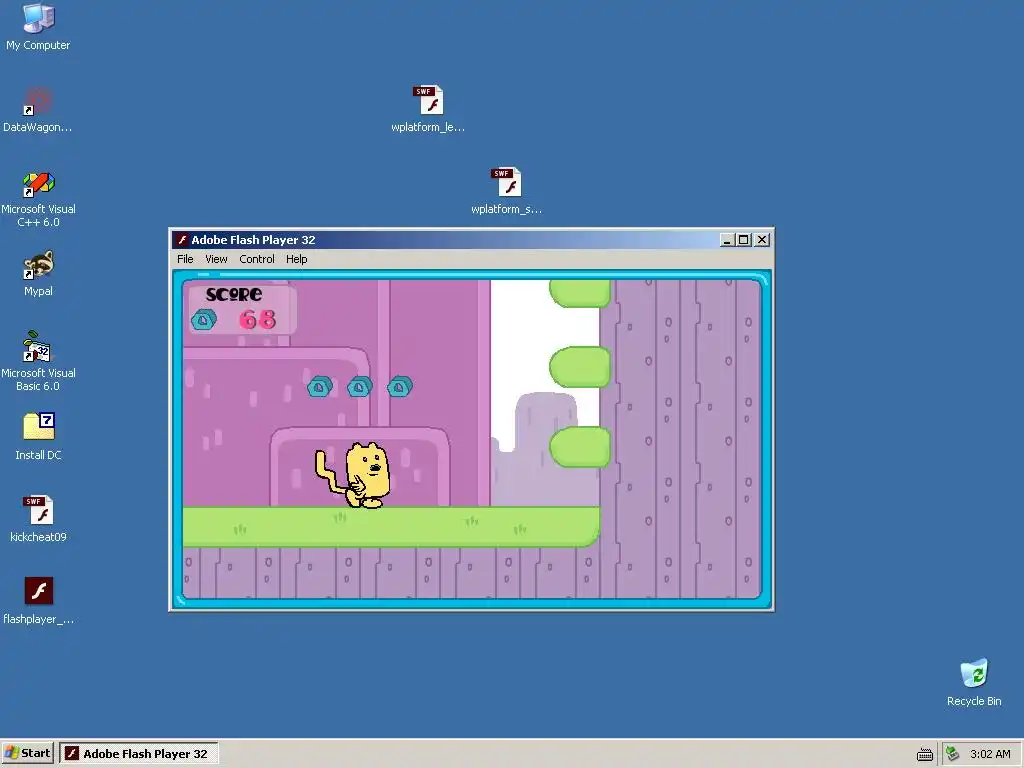This screenshot has height=768, width=1024.
Task: Select the Recycle Bin icon
Action: 974,674
